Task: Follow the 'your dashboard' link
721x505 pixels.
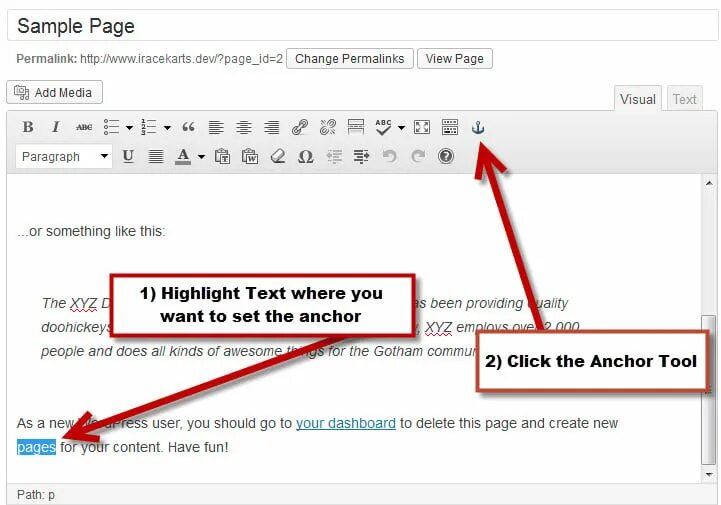Action: click(346, 423)
